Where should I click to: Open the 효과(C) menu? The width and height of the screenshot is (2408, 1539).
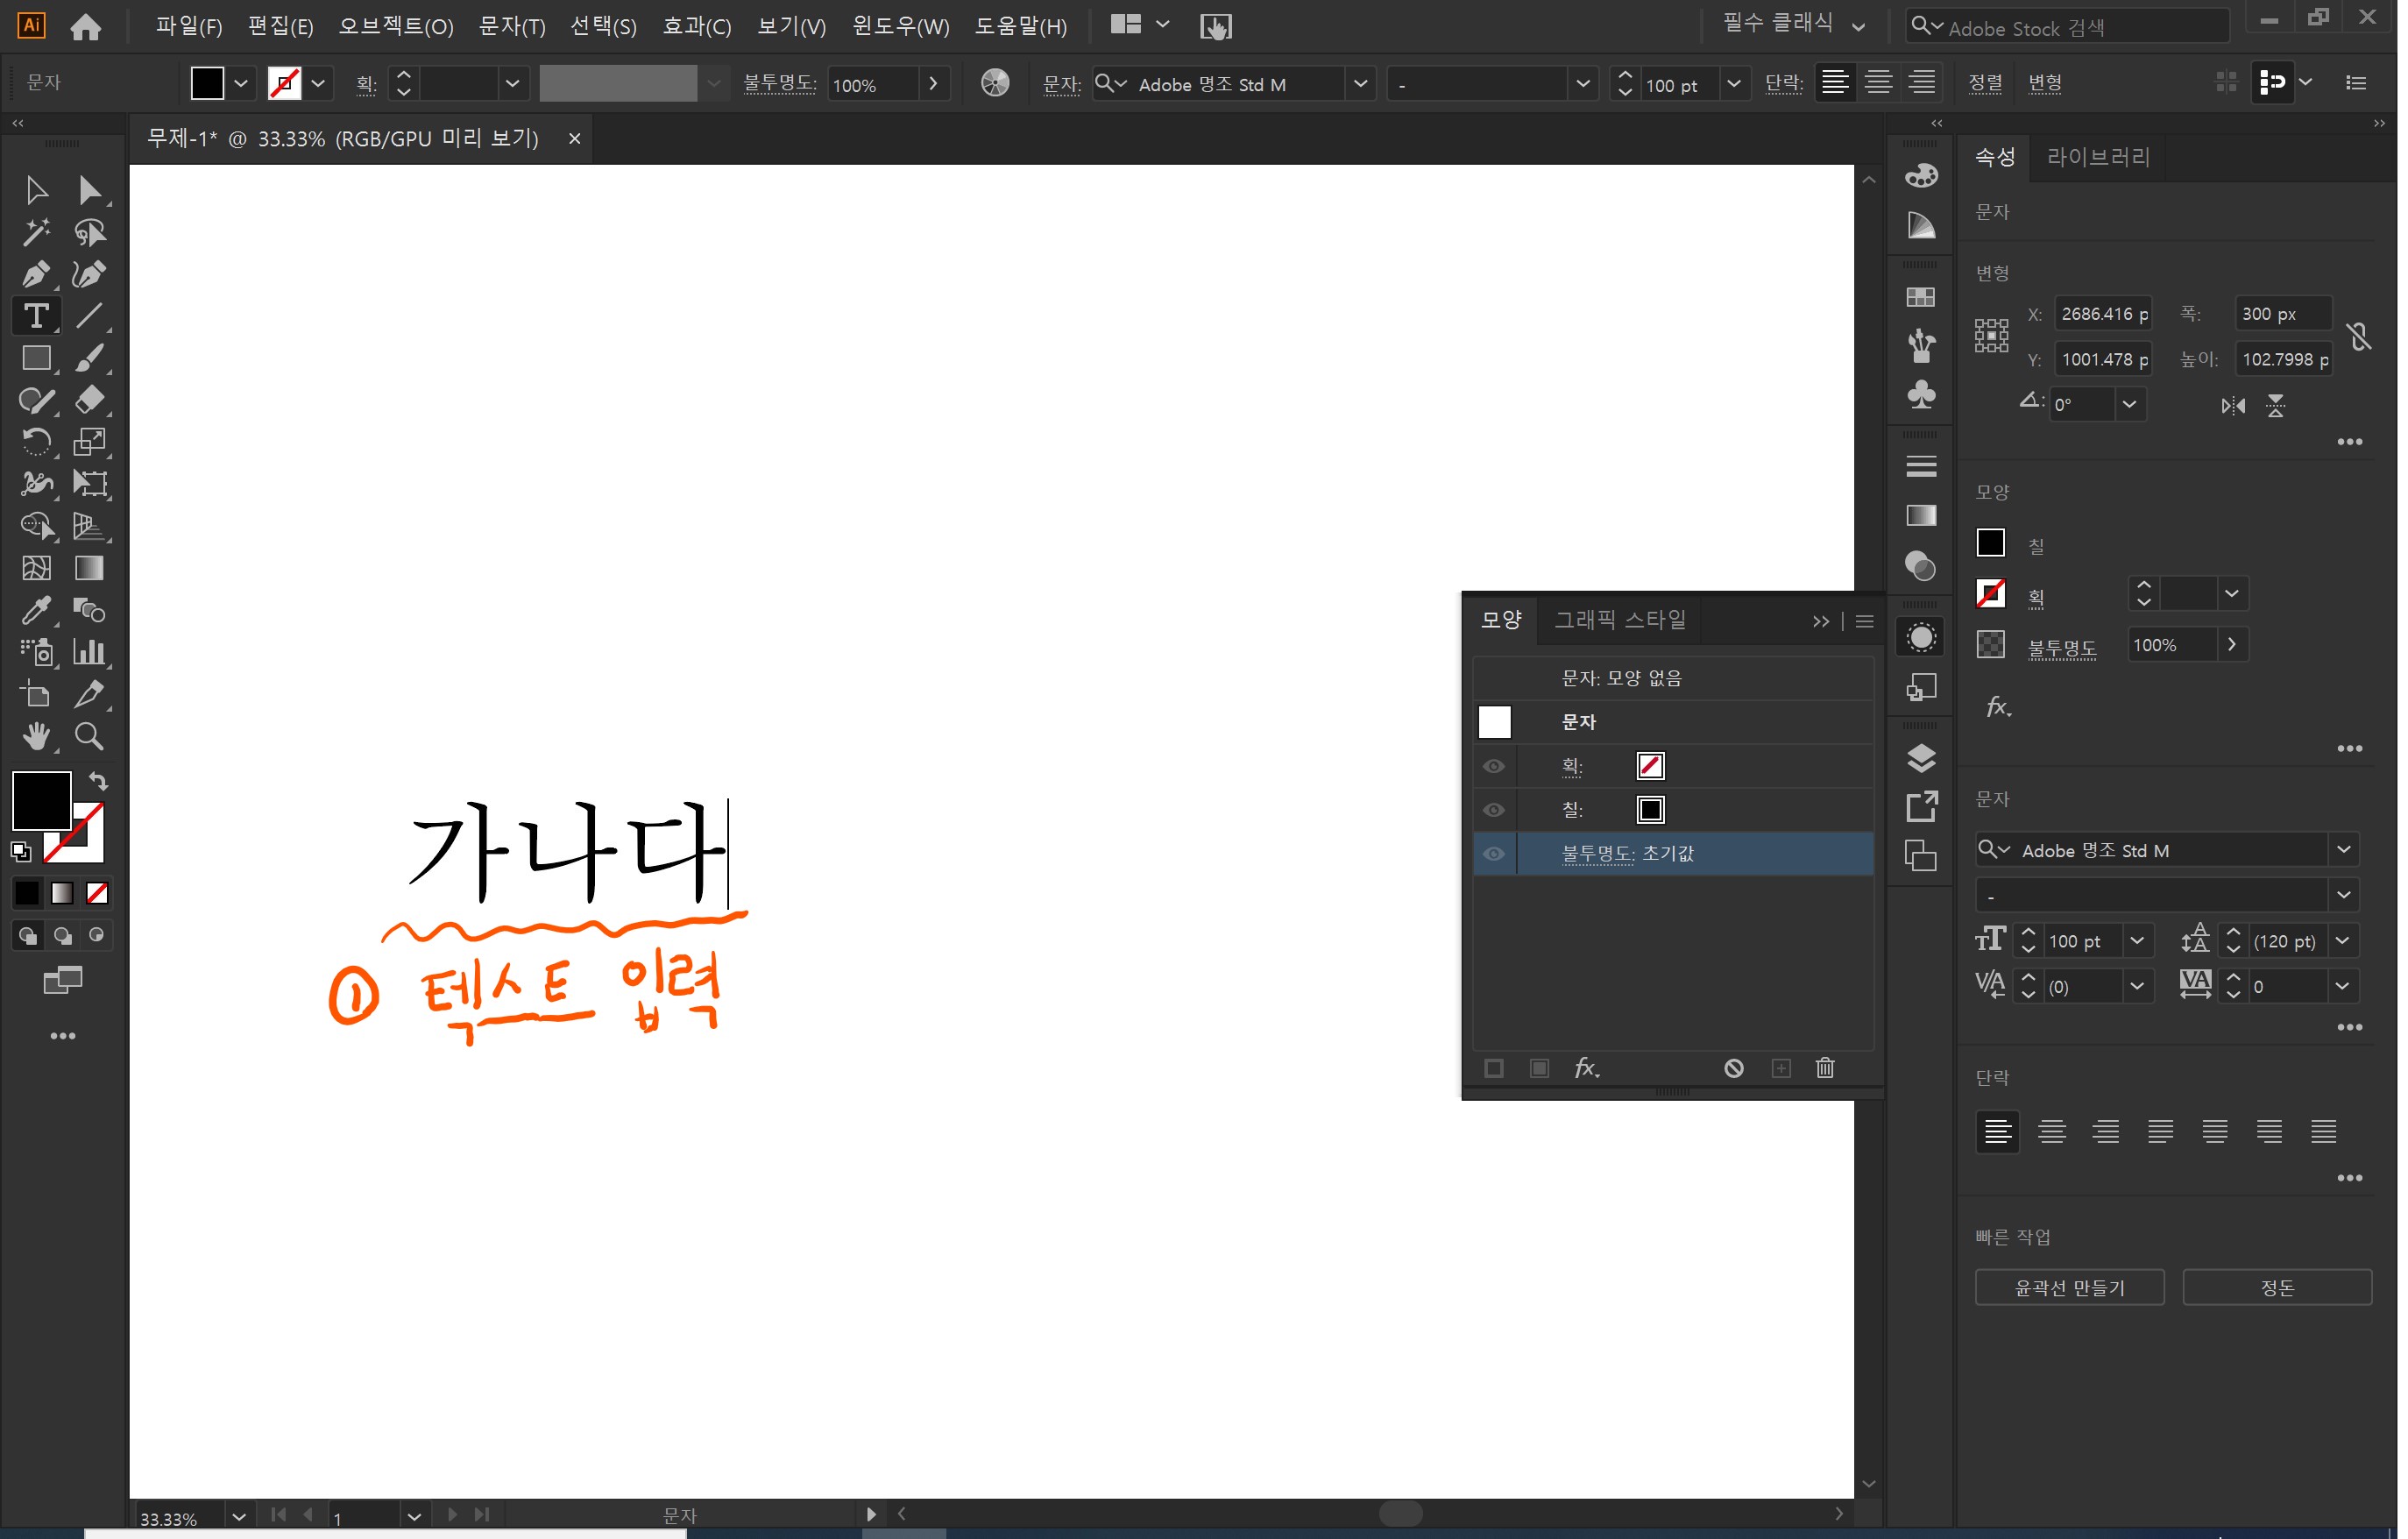point(696,27)
